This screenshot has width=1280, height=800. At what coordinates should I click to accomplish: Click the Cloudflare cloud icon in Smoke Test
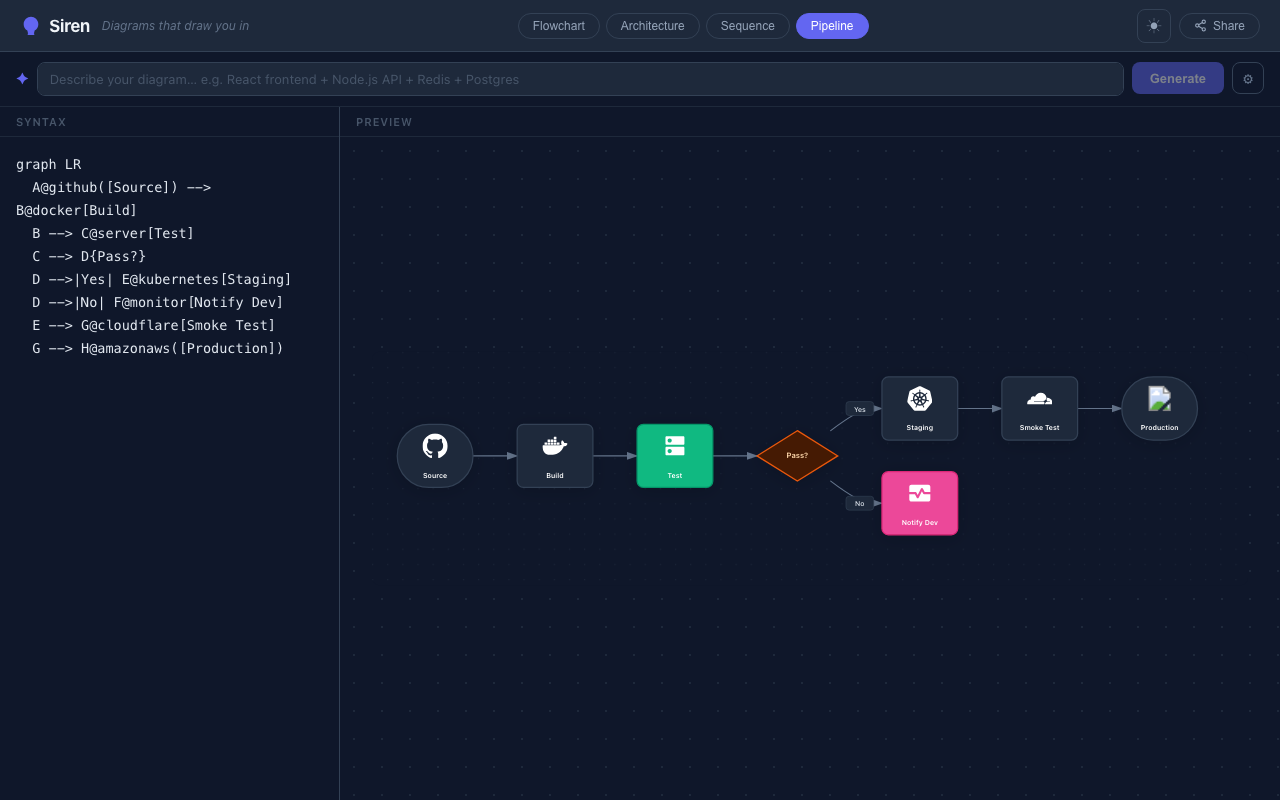1040,398
